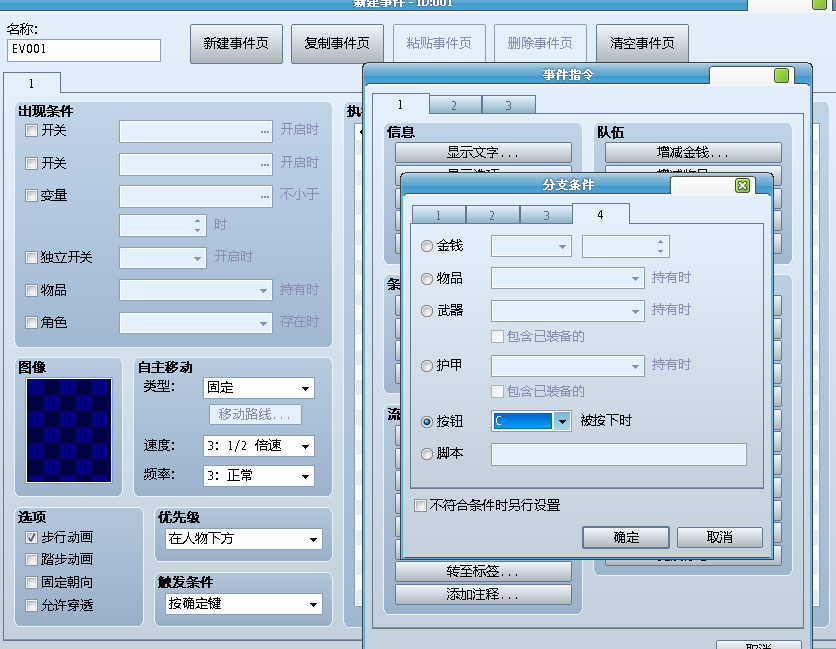Click the 复制事件页 button
This screenshot has width=836, height=649.
tap(337, 43)
